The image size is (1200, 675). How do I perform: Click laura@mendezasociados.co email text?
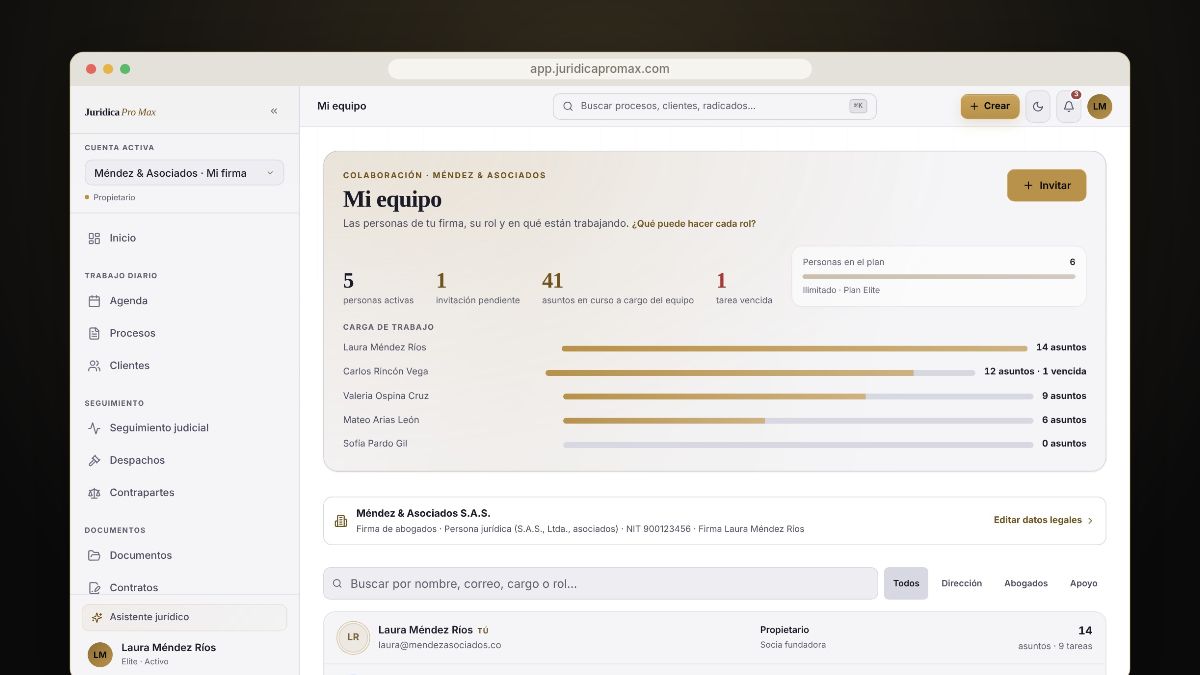click(439, 645)
